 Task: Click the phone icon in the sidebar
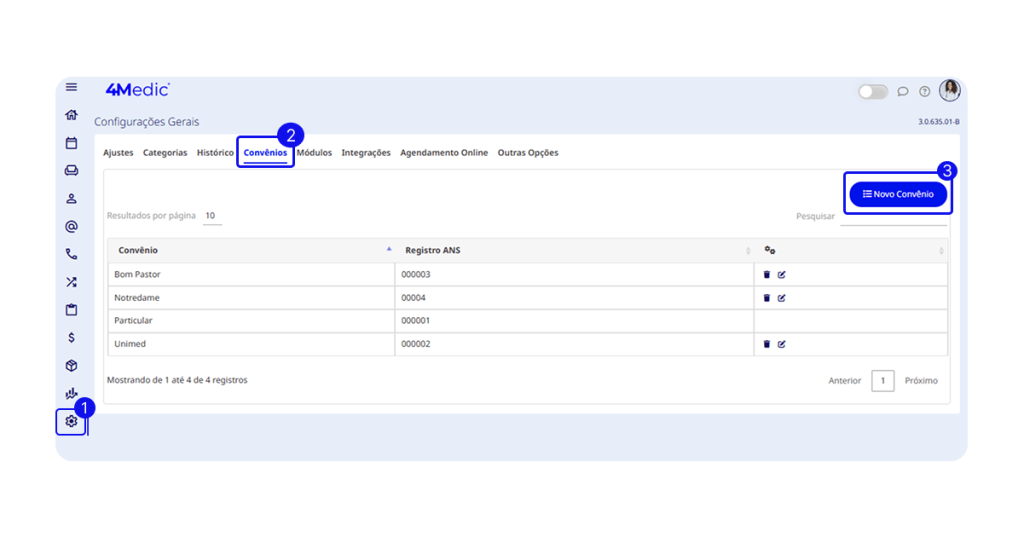coord(71,254)
